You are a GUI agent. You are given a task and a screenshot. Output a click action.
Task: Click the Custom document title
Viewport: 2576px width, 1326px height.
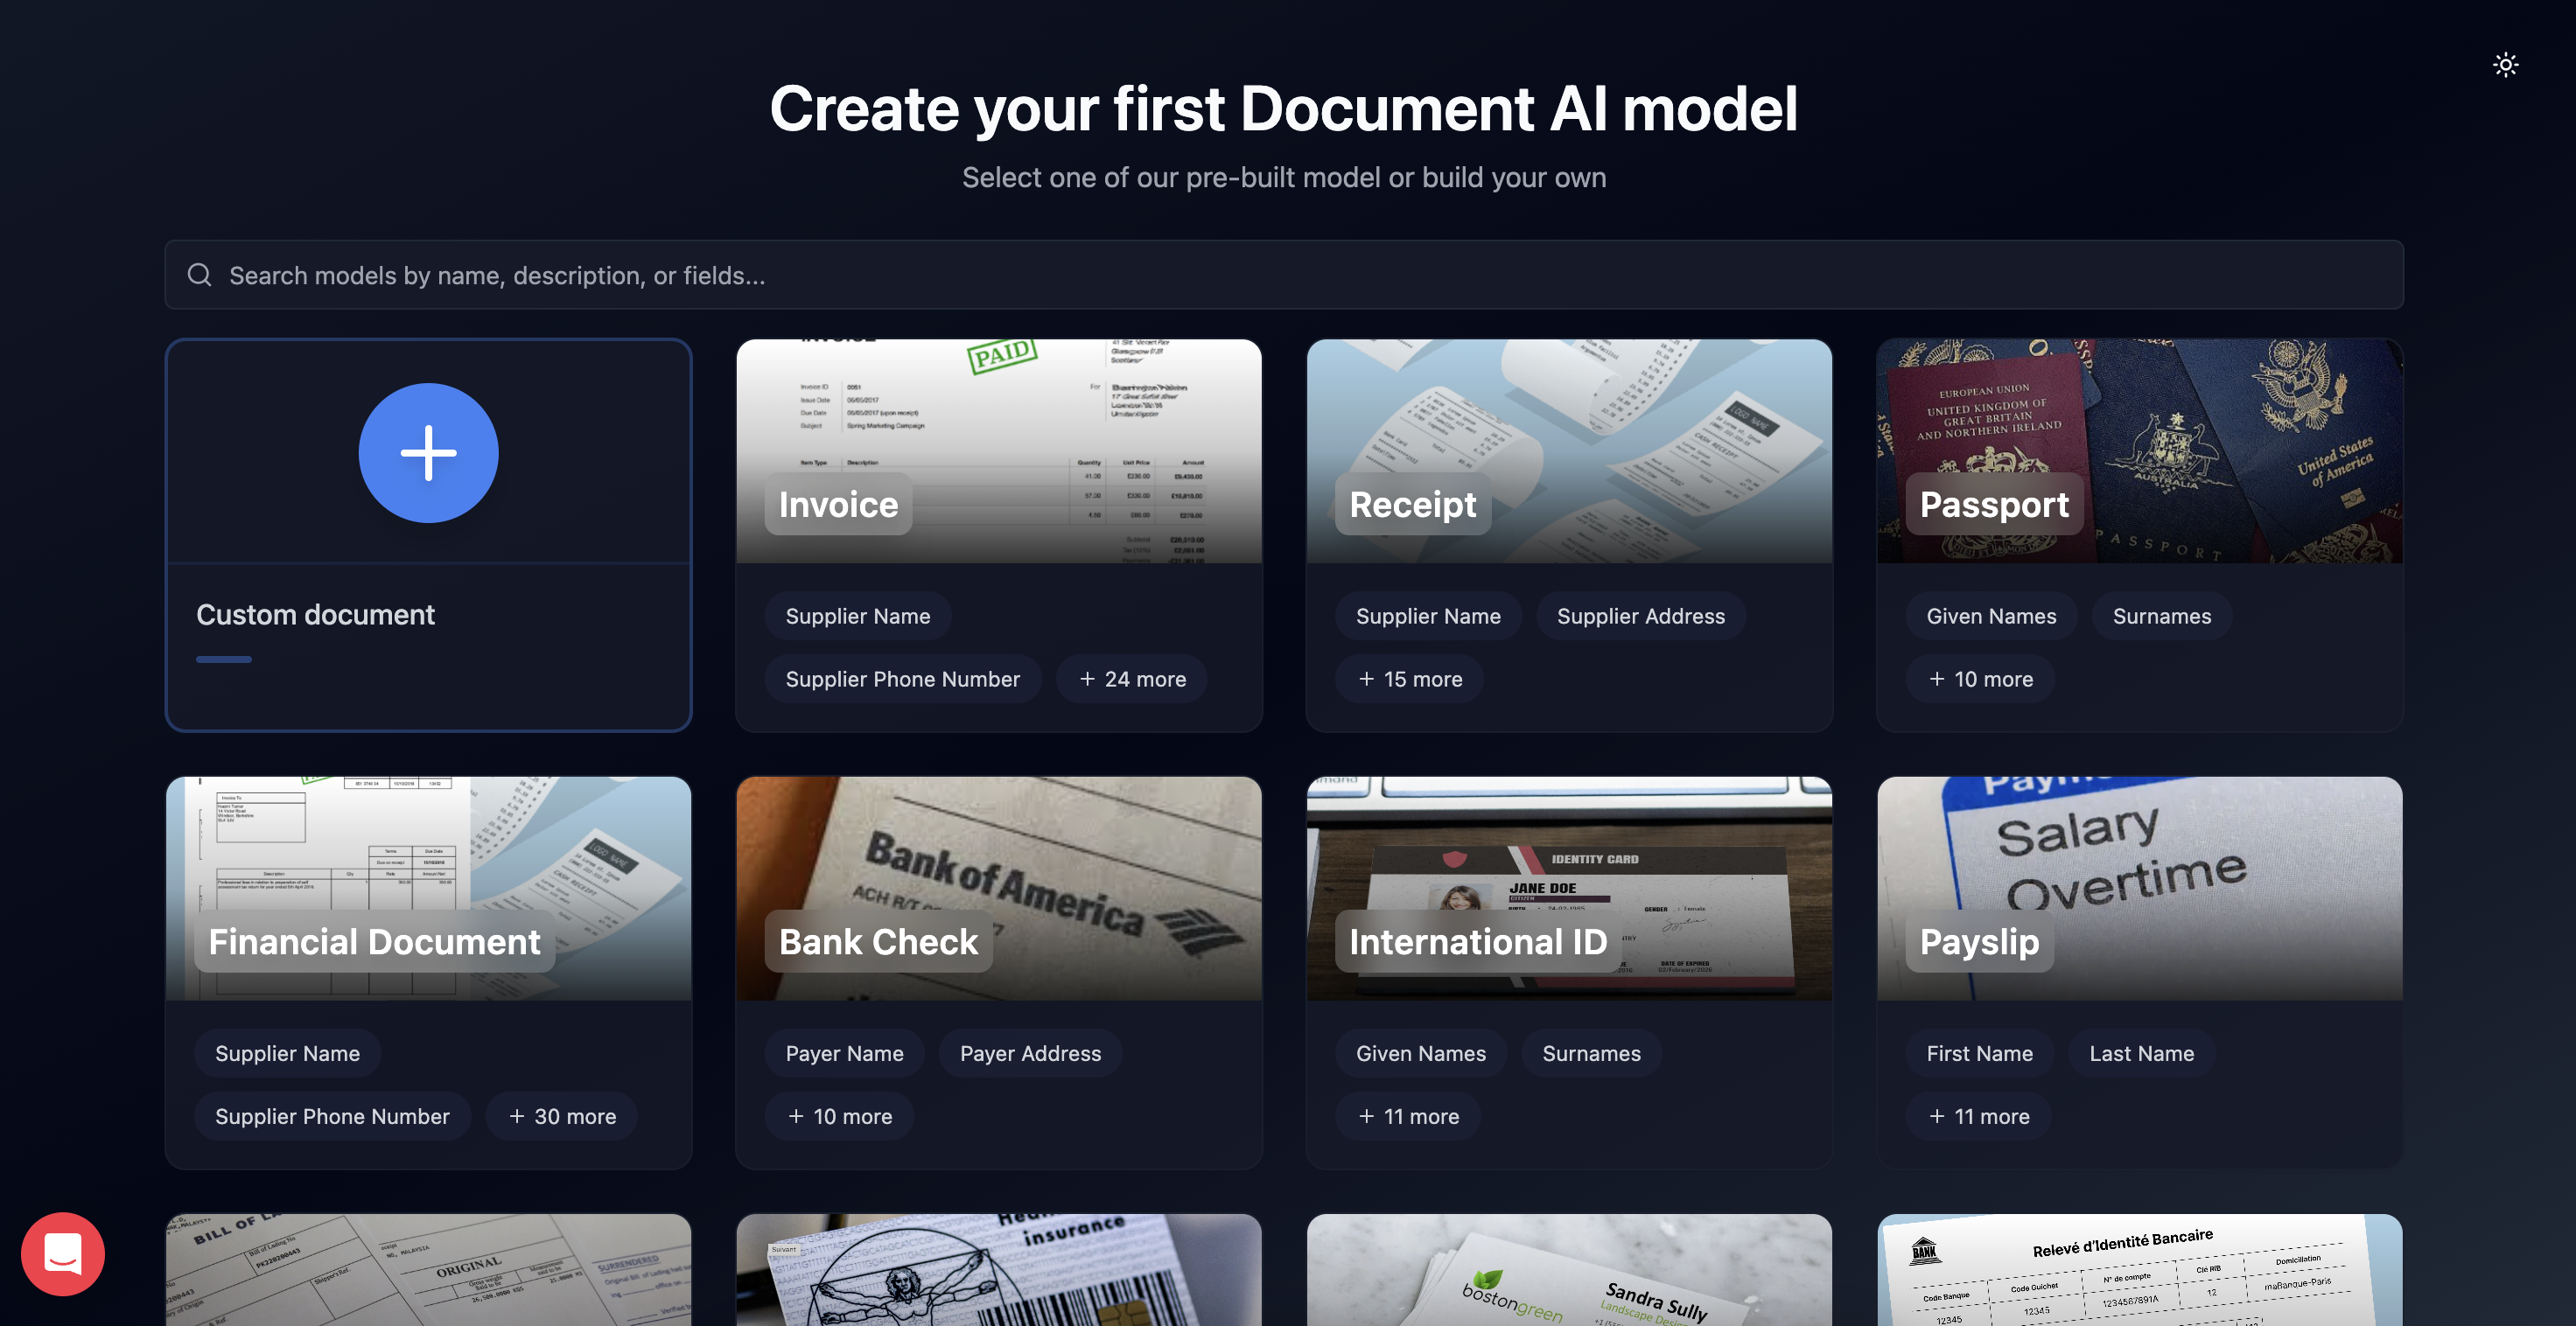coord(315,614)
